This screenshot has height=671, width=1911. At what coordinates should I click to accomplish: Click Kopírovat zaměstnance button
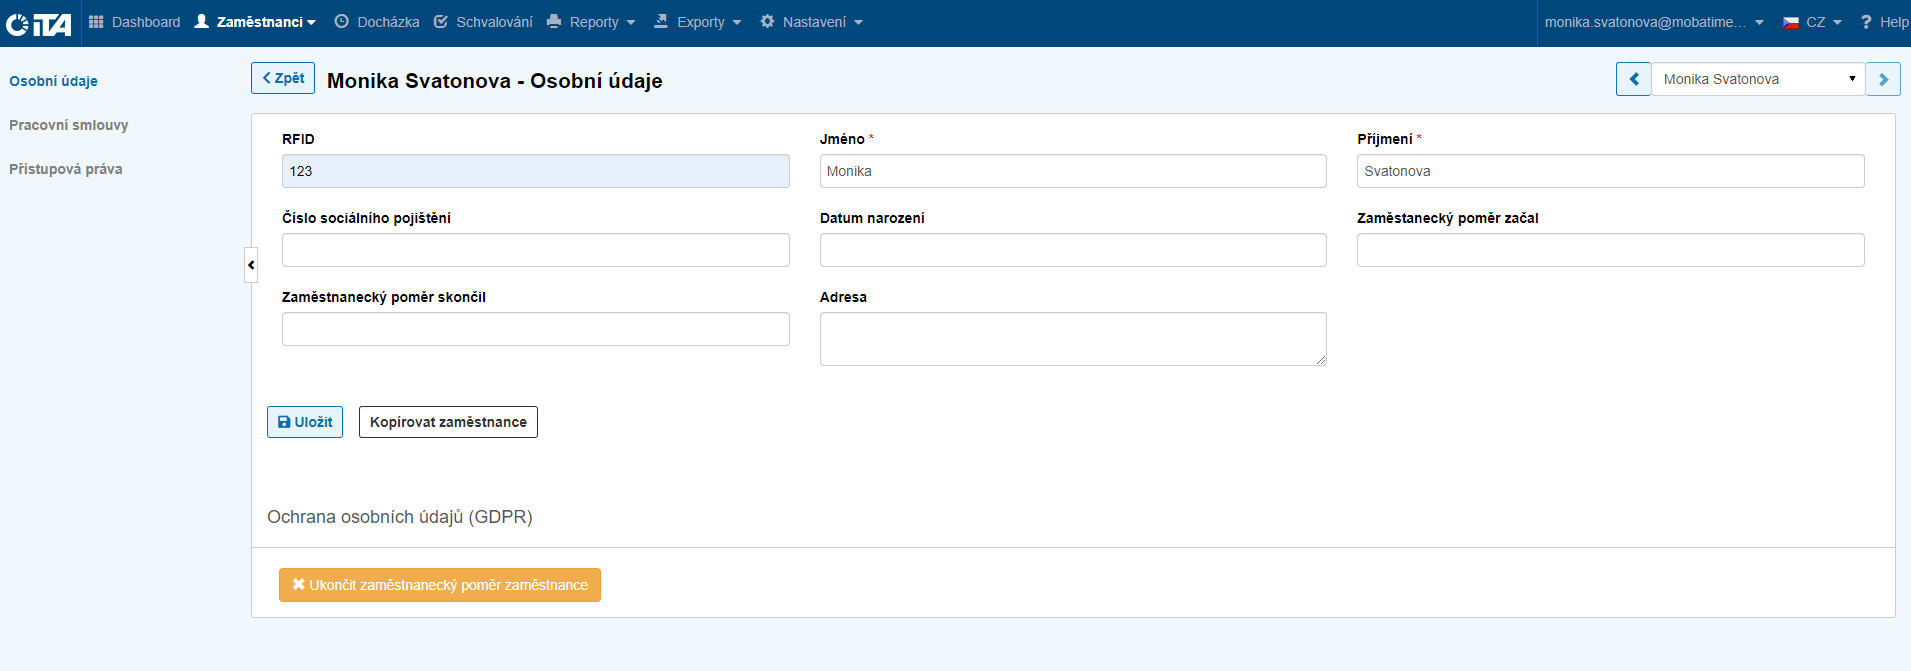pos(448,422)
